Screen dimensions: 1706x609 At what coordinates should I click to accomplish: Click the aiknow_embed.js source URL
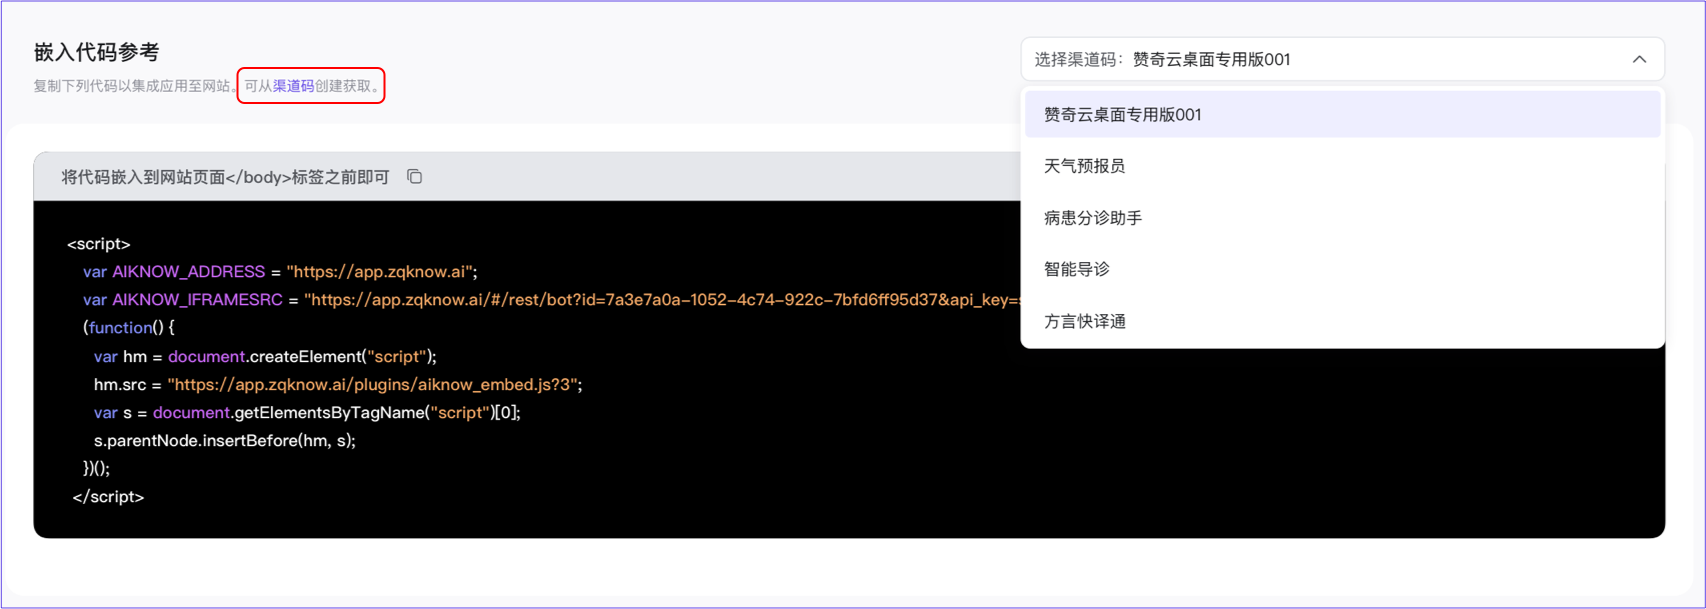(x=374, y=385)
